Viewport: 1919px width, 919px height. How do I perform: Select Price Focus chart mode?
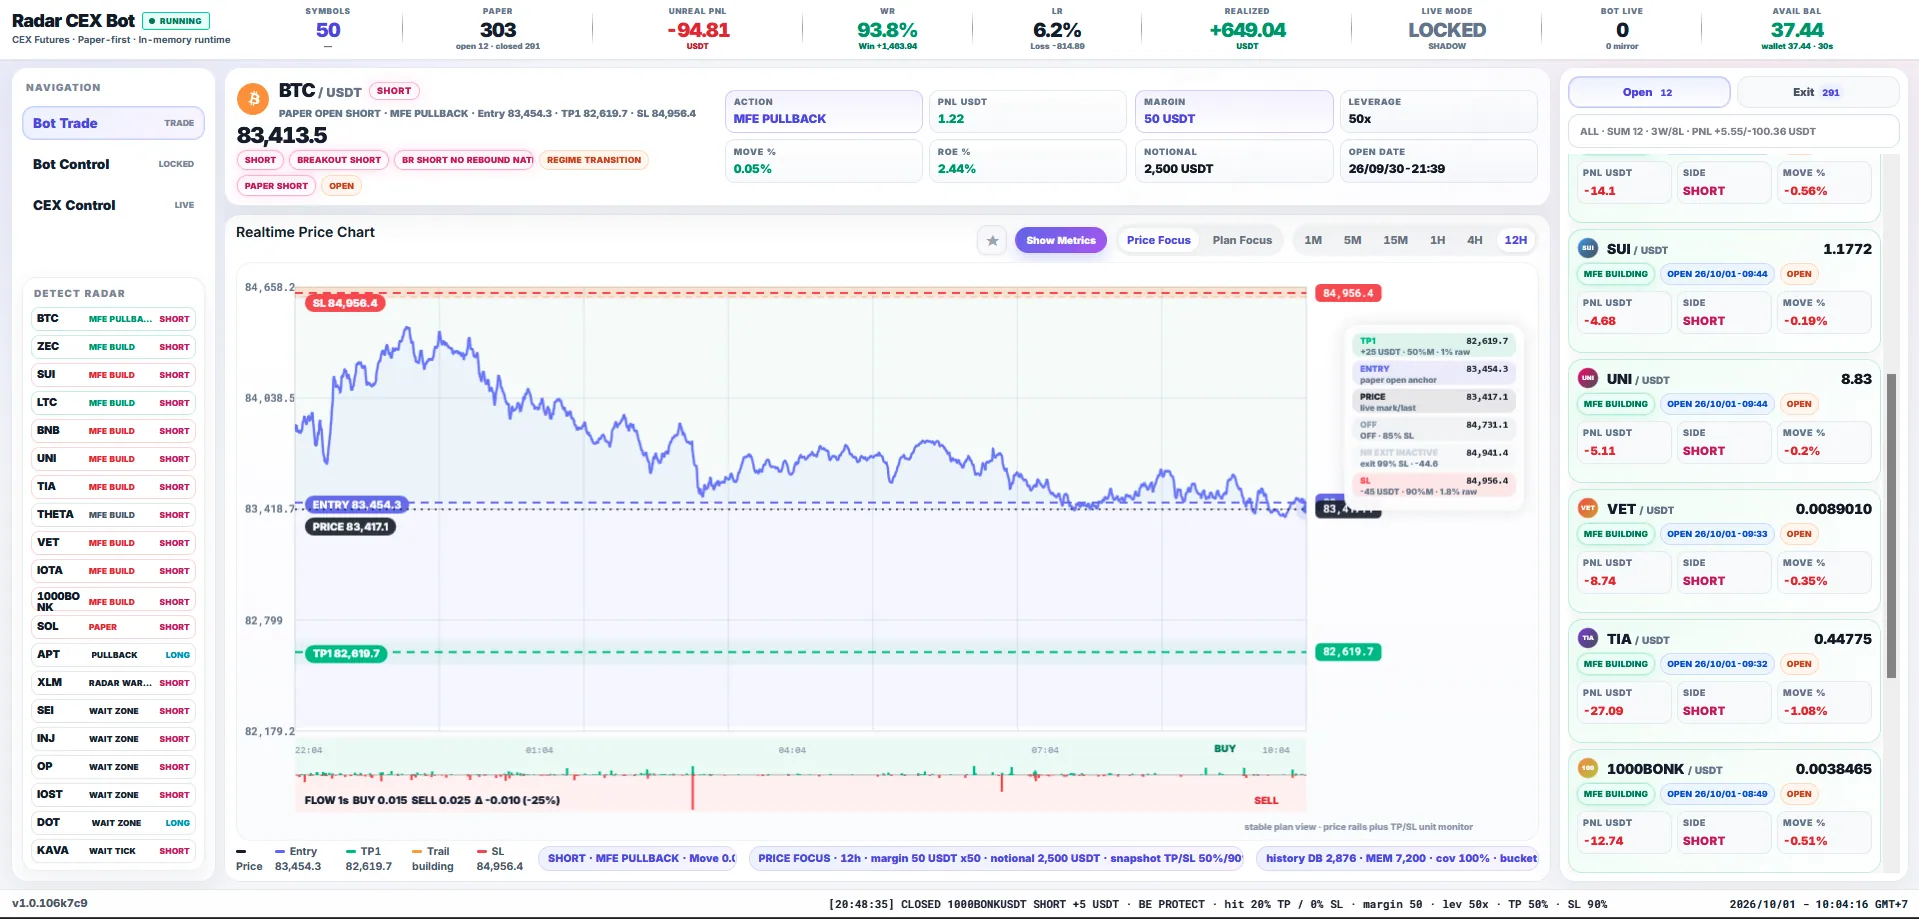tap(1158, 240)
